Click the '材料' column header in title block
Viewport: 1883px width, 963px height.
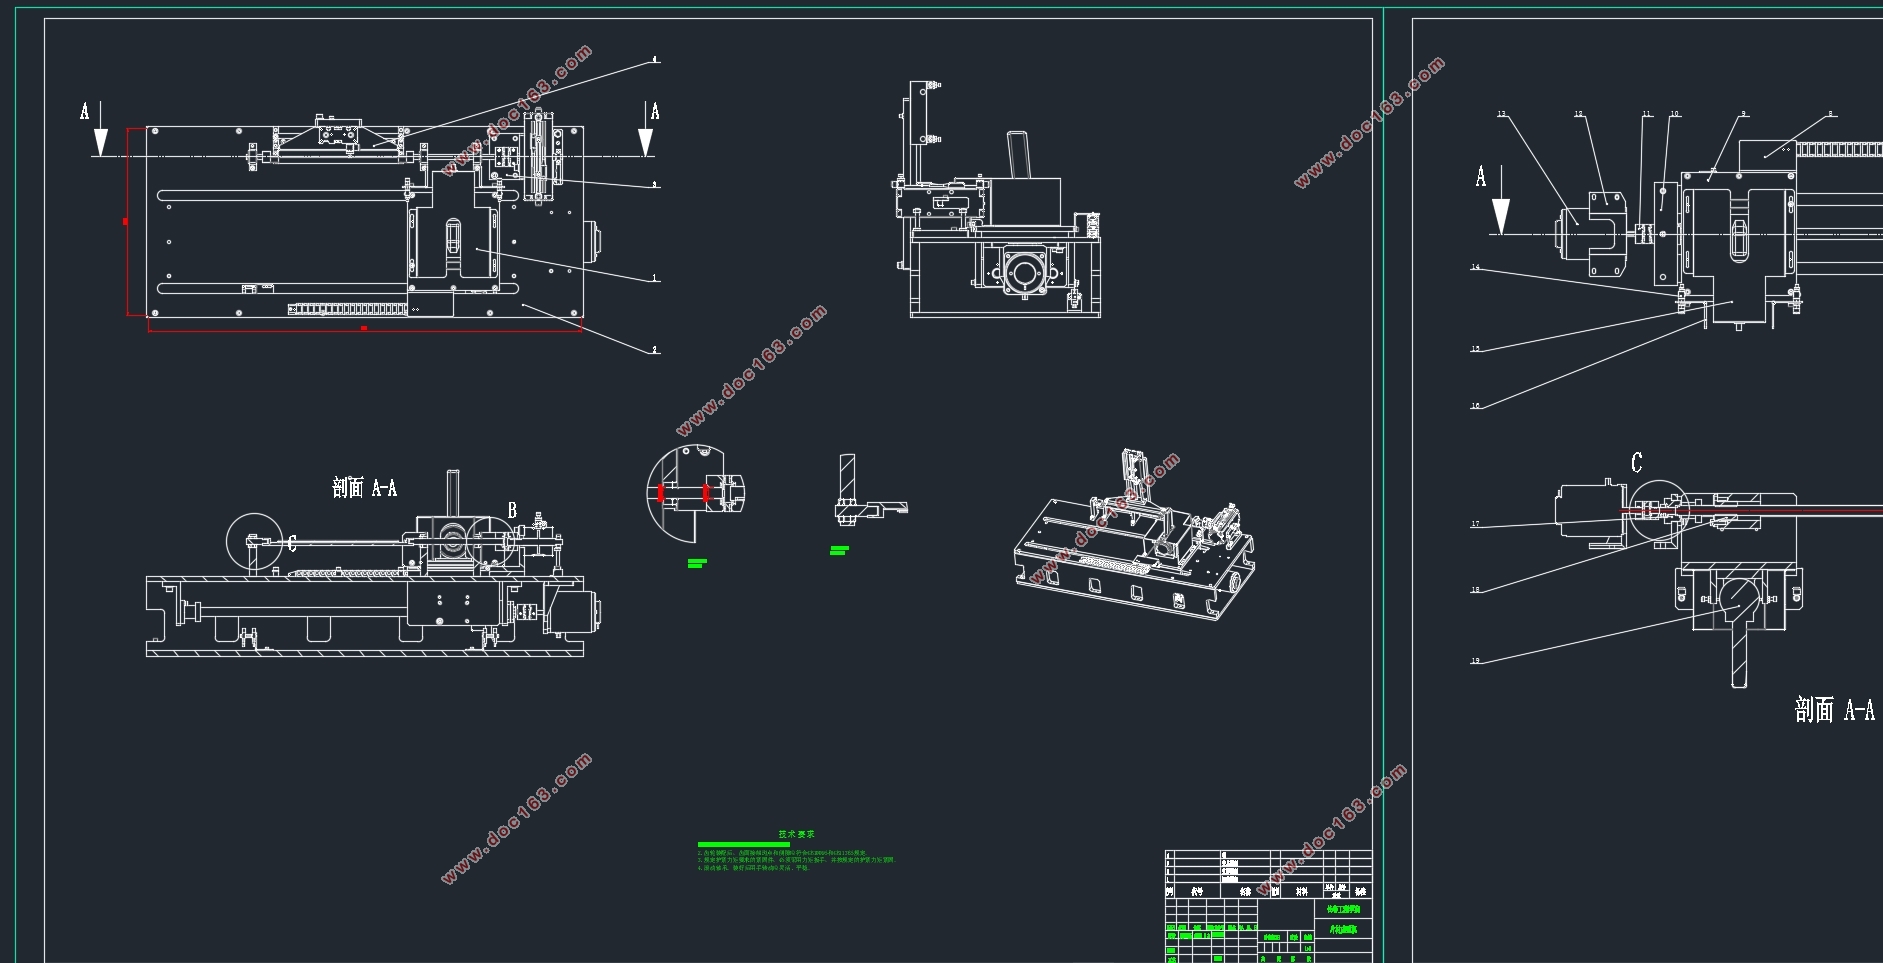click(1301, 891)
